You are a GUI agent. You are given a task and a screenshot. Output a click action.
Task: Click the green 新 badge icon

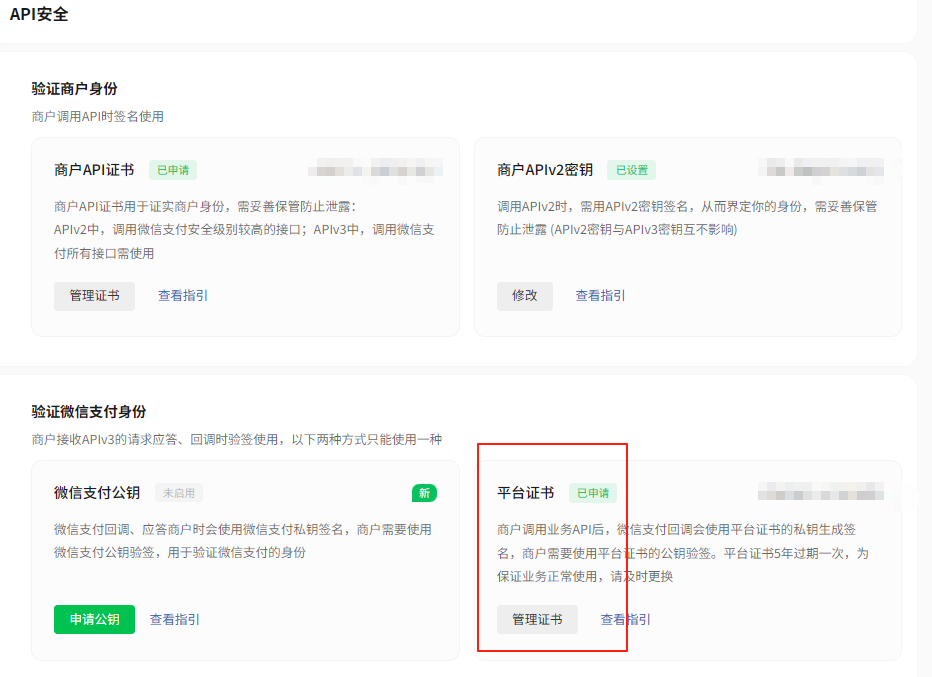[x=424, y=493]
